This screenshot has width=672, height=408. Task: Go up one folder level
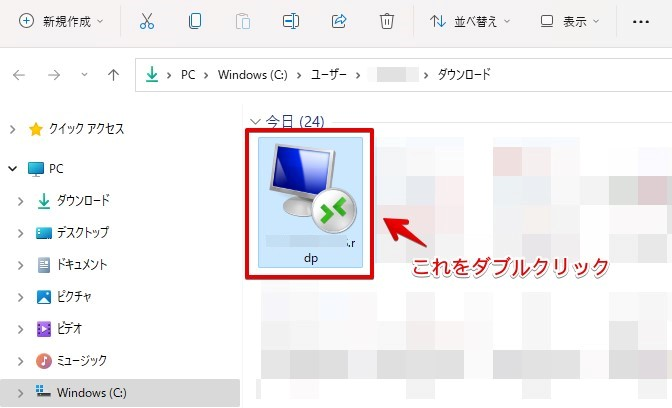[x=113, y=75]
